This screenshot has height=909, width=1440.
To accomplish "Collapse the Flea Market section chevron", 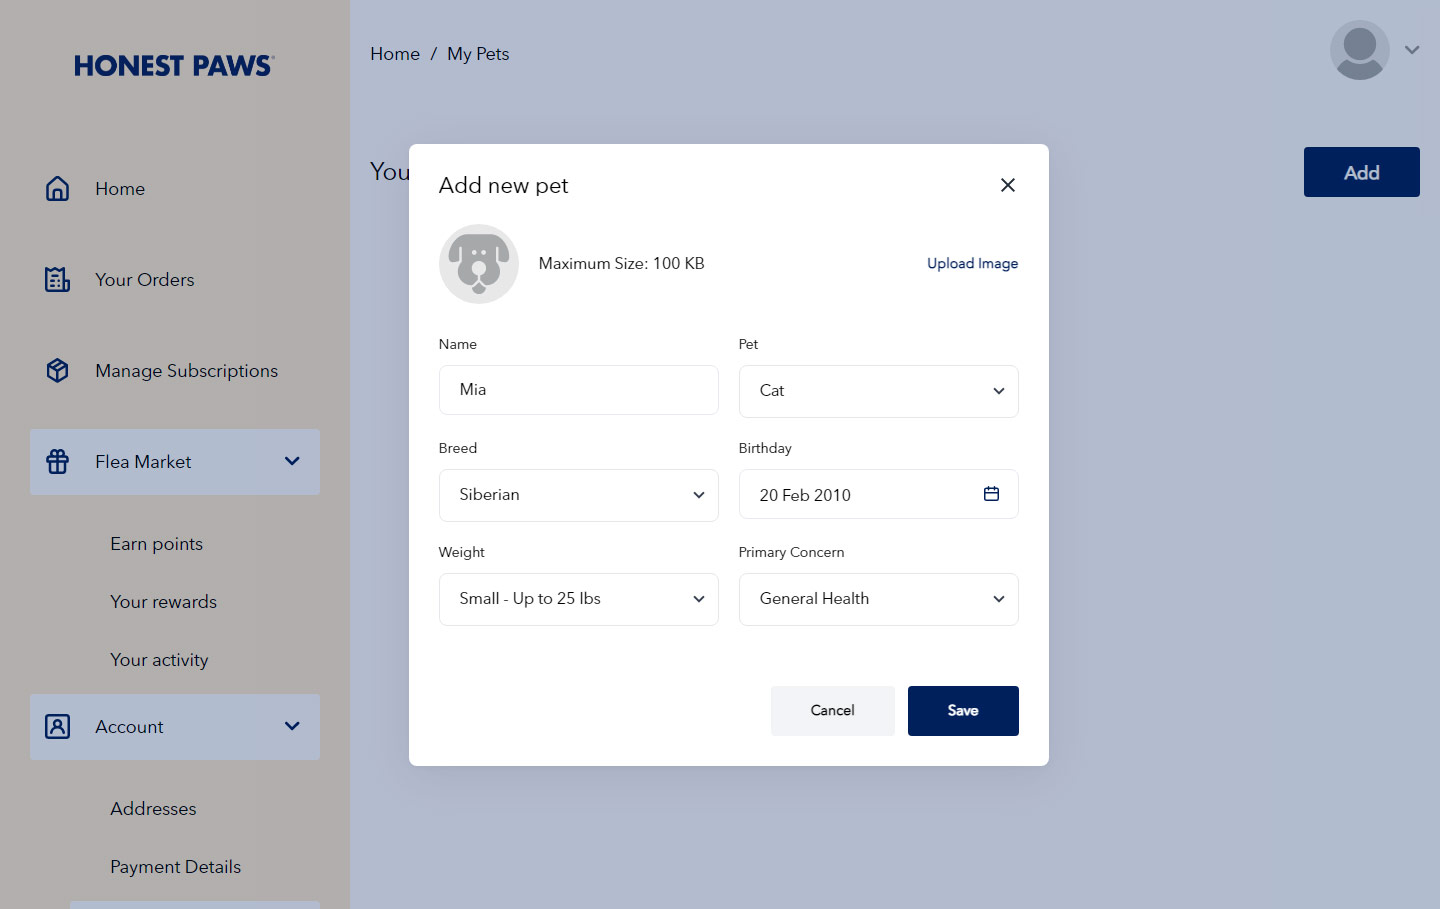I will (292, 461).
